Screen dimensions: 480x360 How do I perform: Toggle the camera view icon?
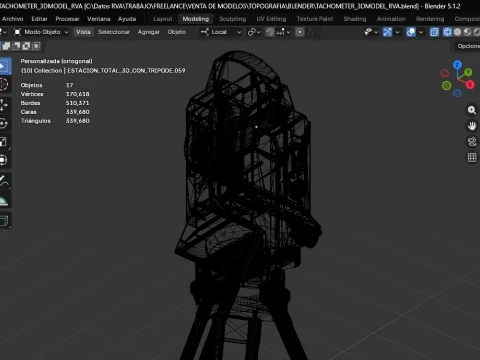(x=472, y=142)
